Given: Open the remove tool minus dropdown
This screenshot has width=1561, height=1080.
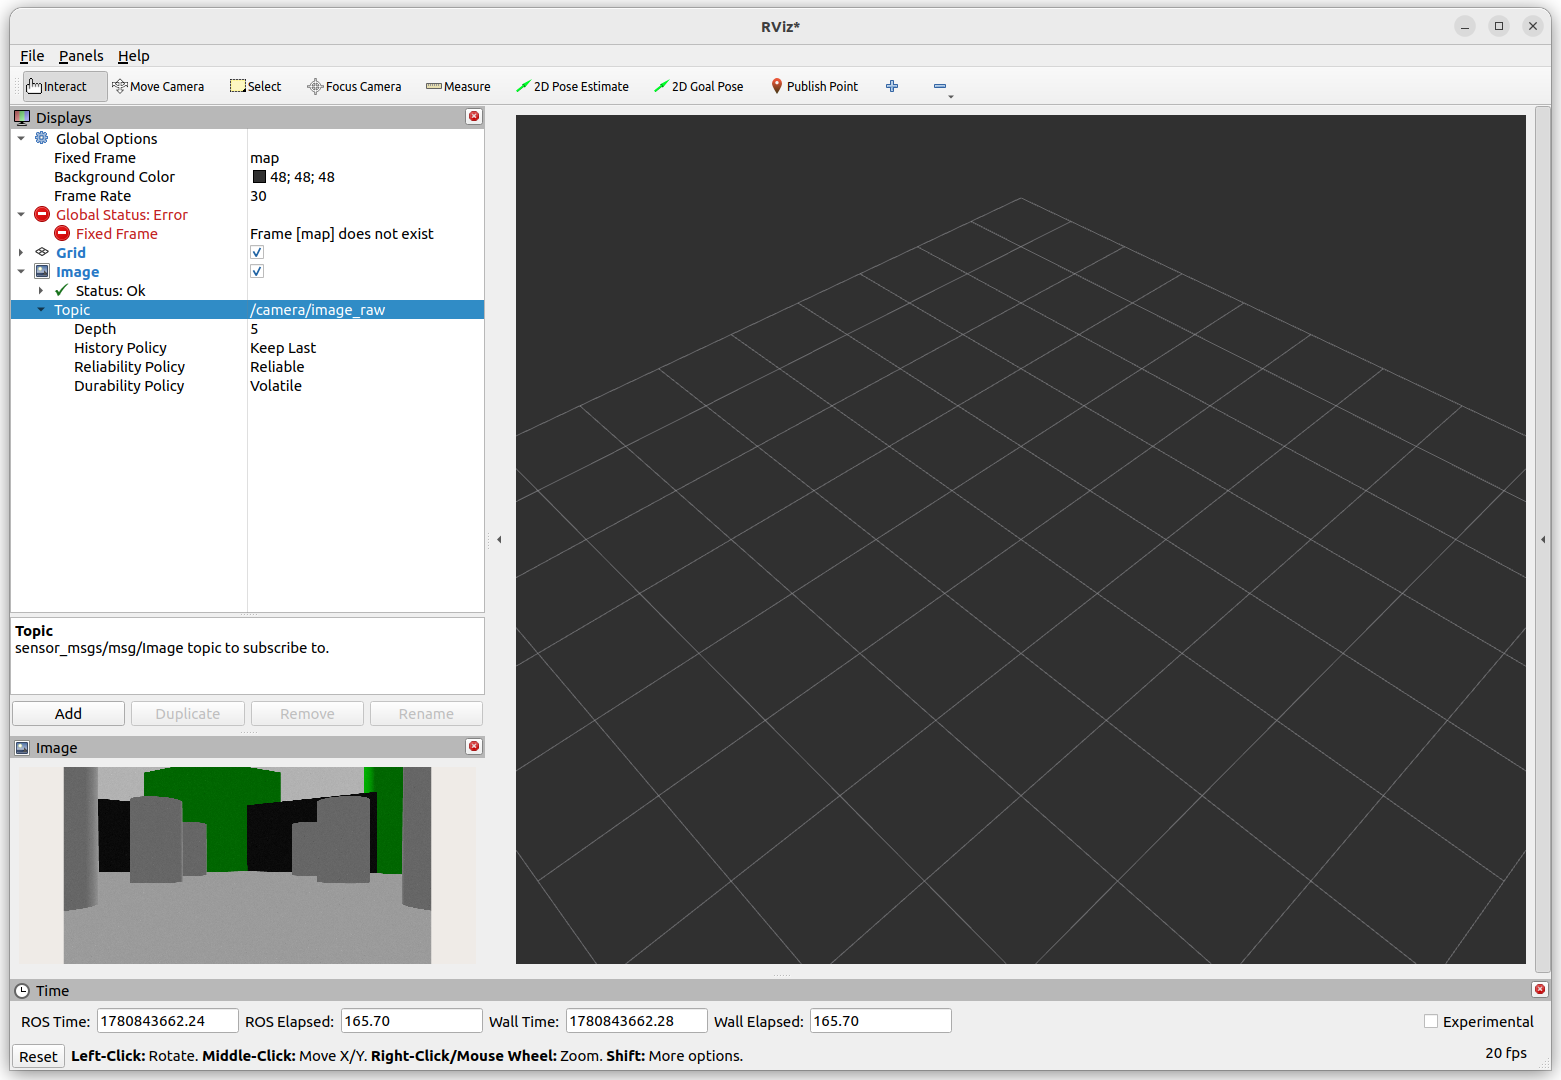Looking at the screenshot, I should (942, 87).
